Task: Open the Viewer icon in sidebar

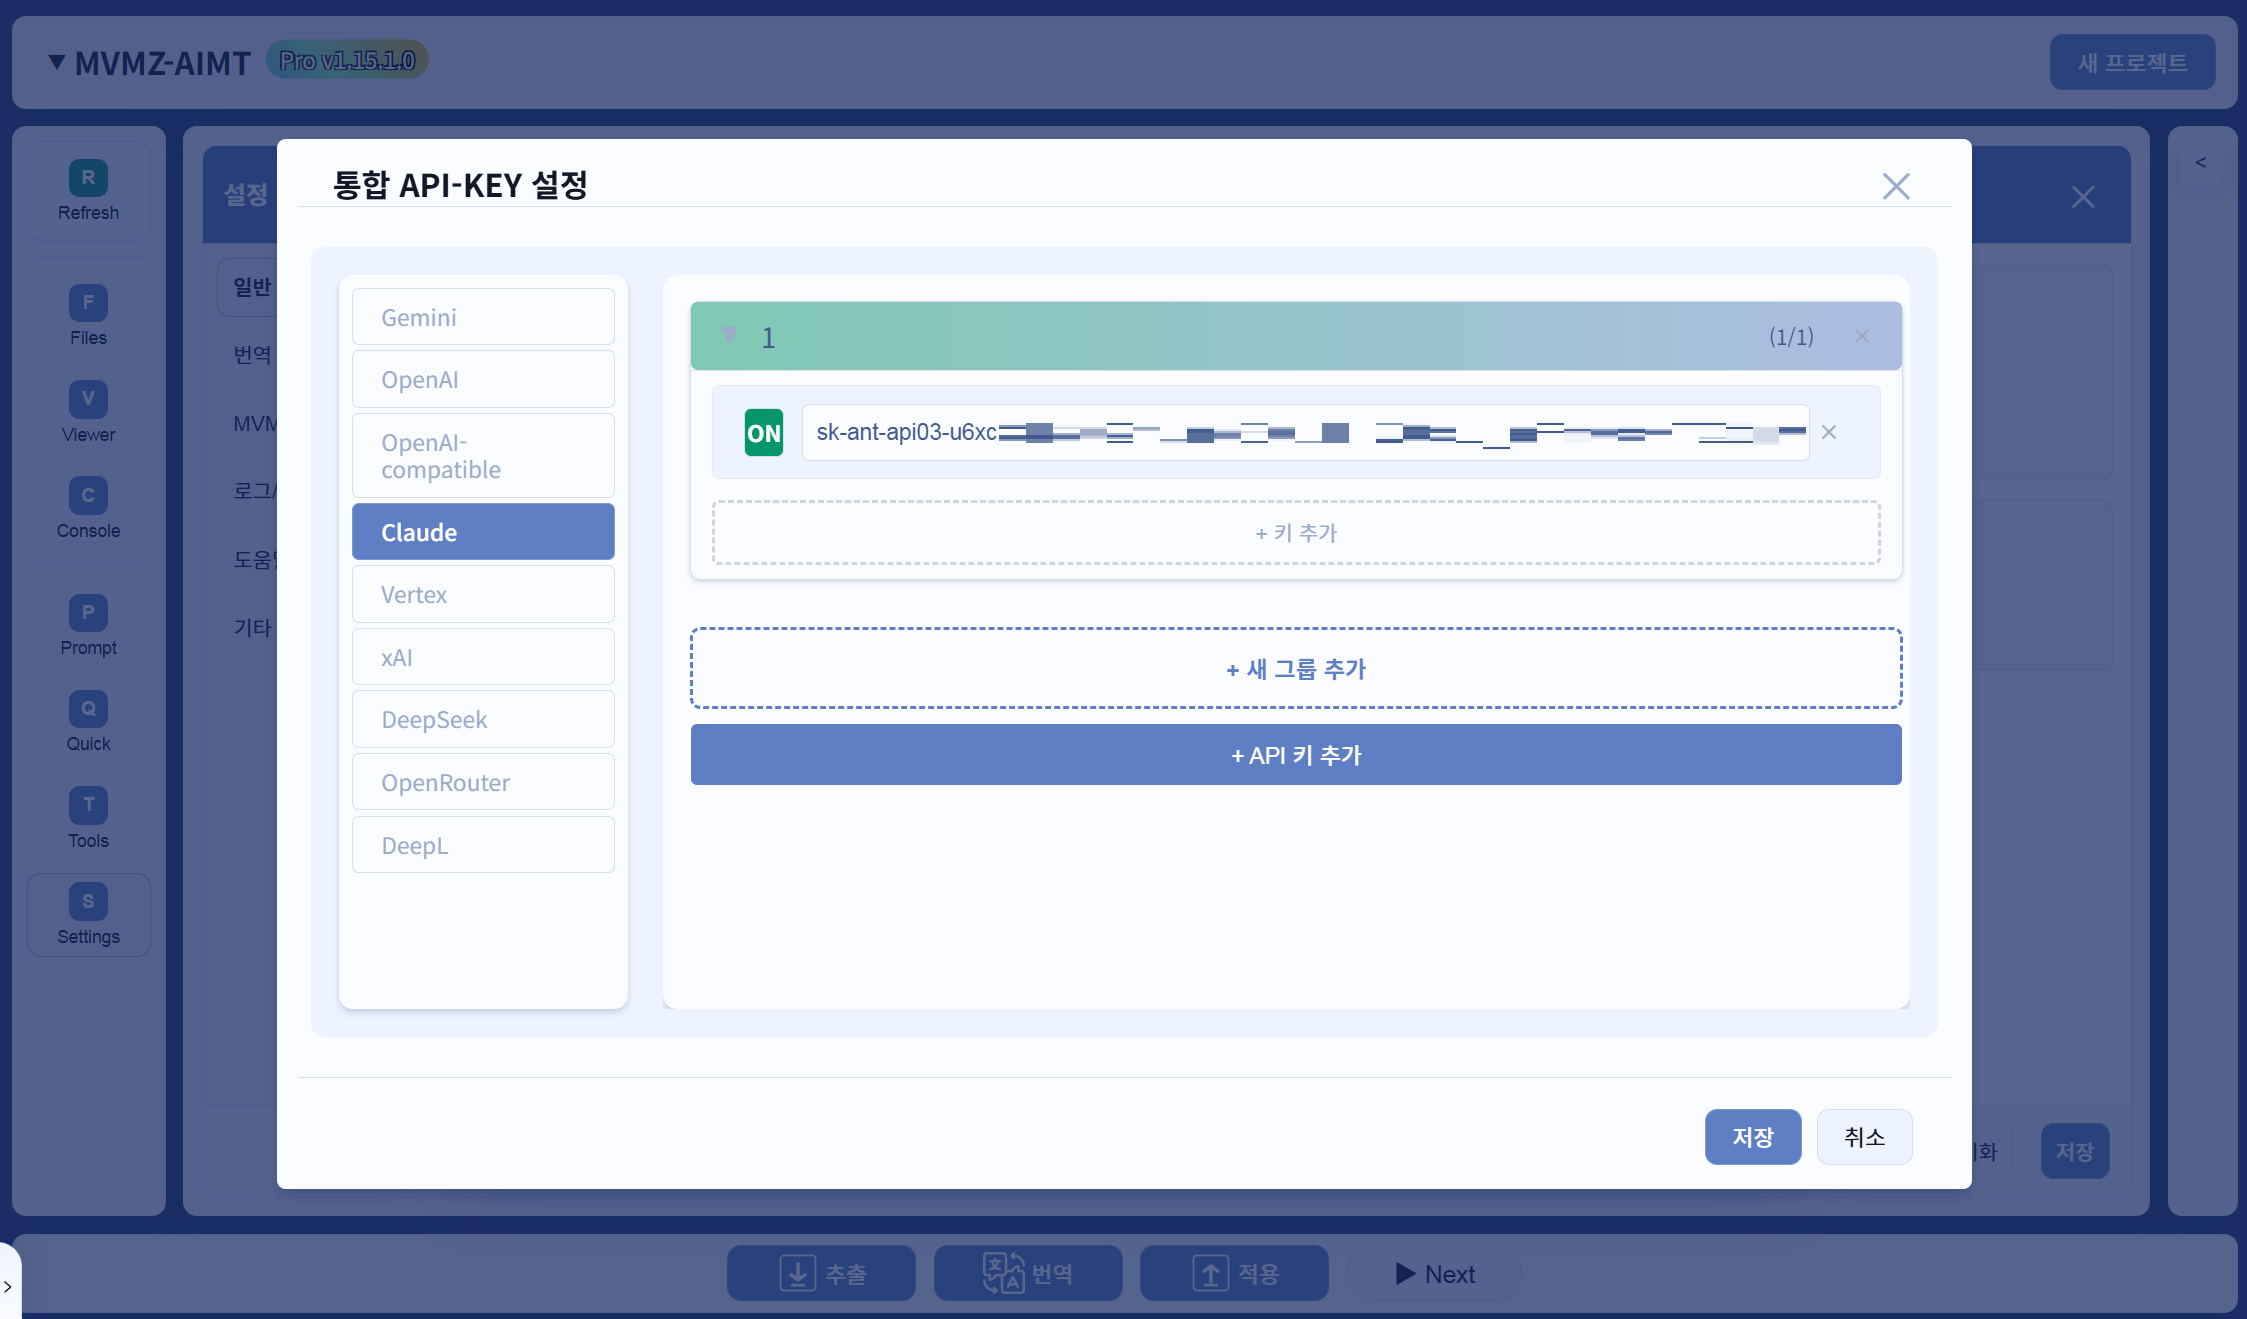Action: point(88,399)
